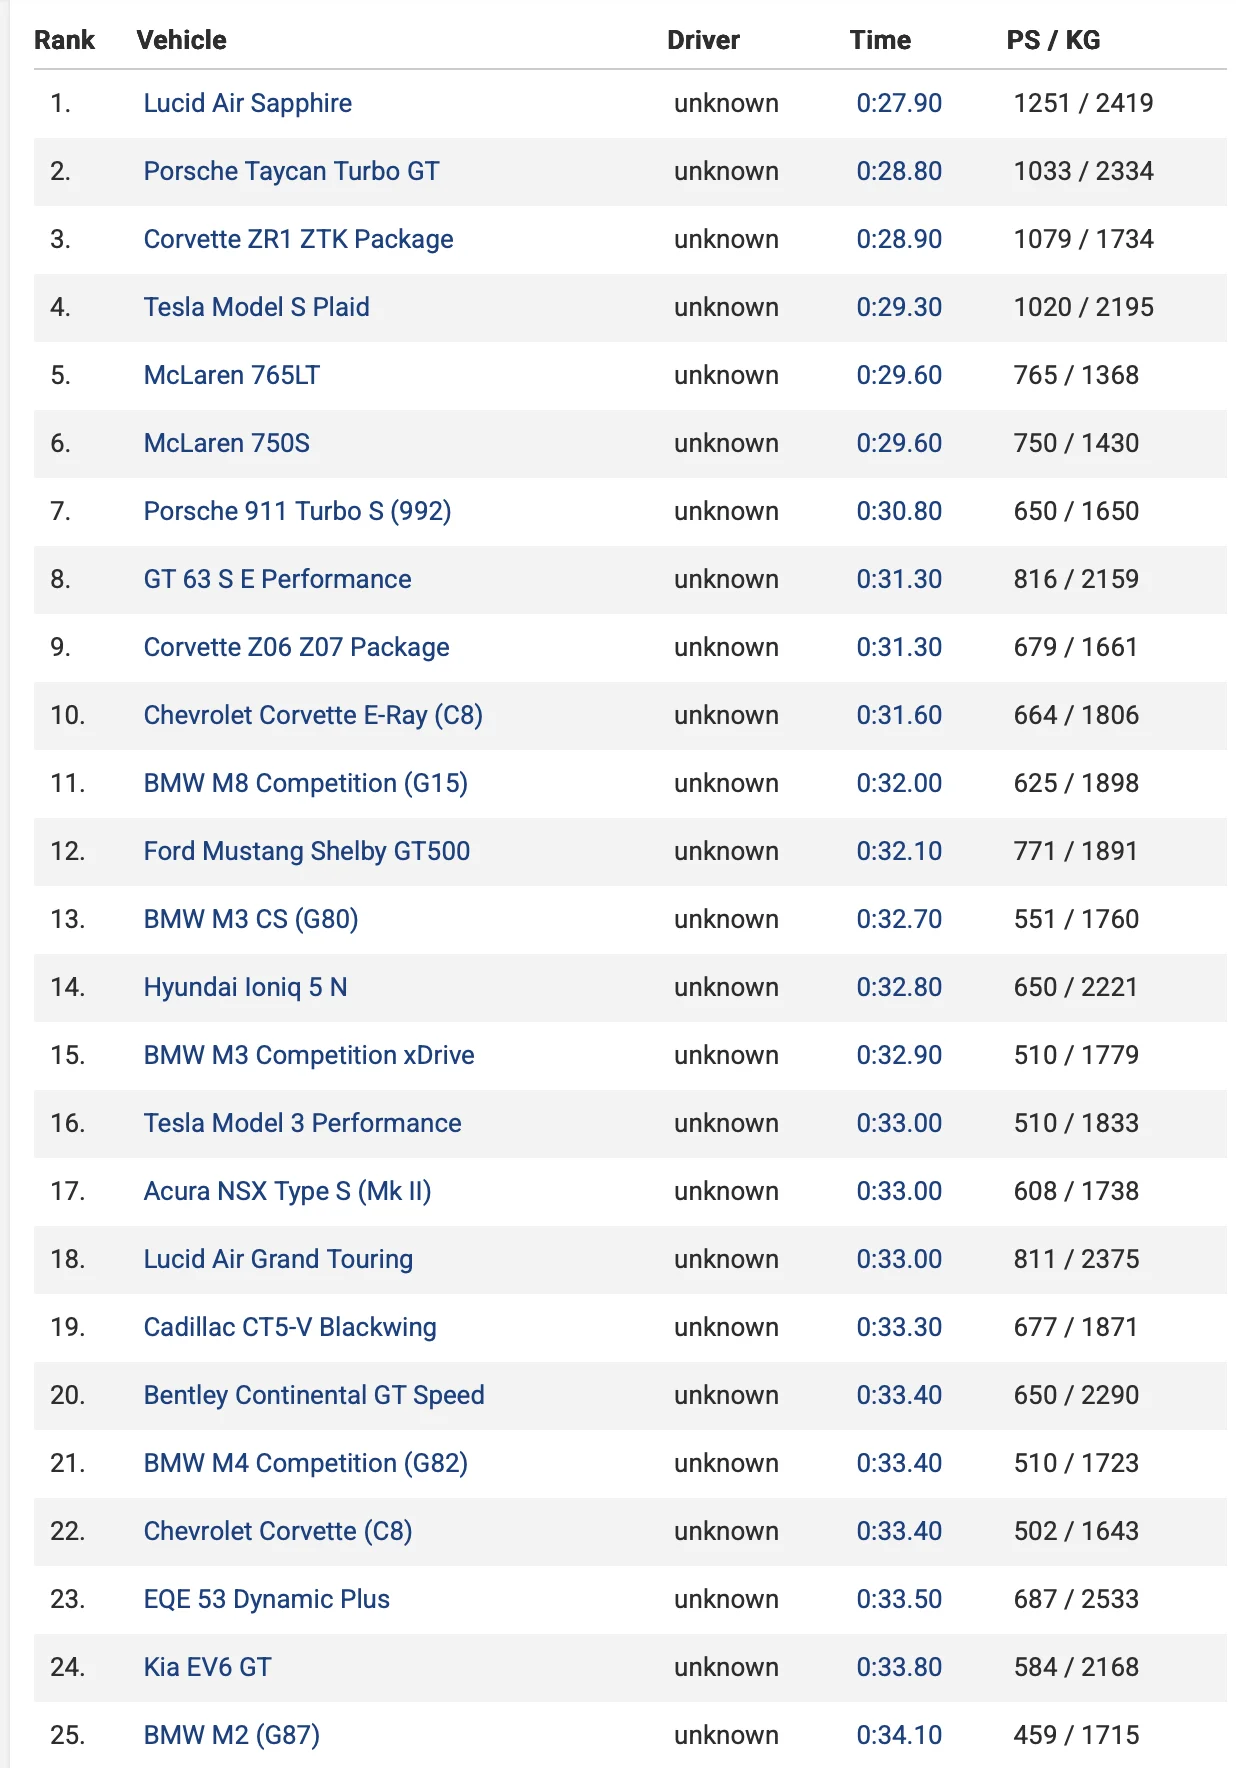Open the McLaren 750S vehicle link
The height and width of the screenshot is (1768, 1236).
(x=227, y=443)
